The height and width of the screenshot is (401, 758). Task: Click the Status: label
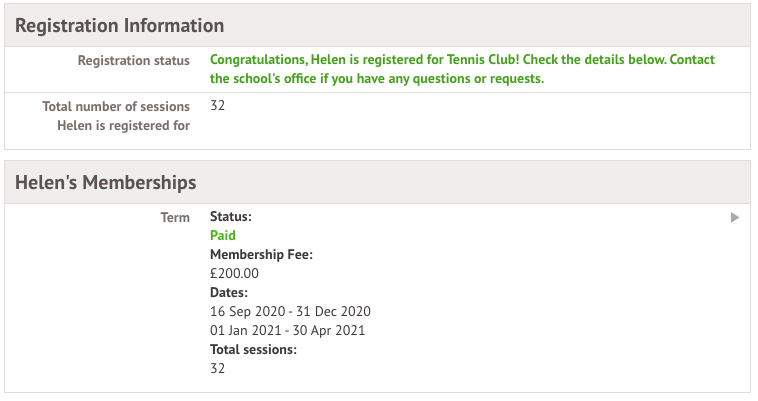coord(231,217)
